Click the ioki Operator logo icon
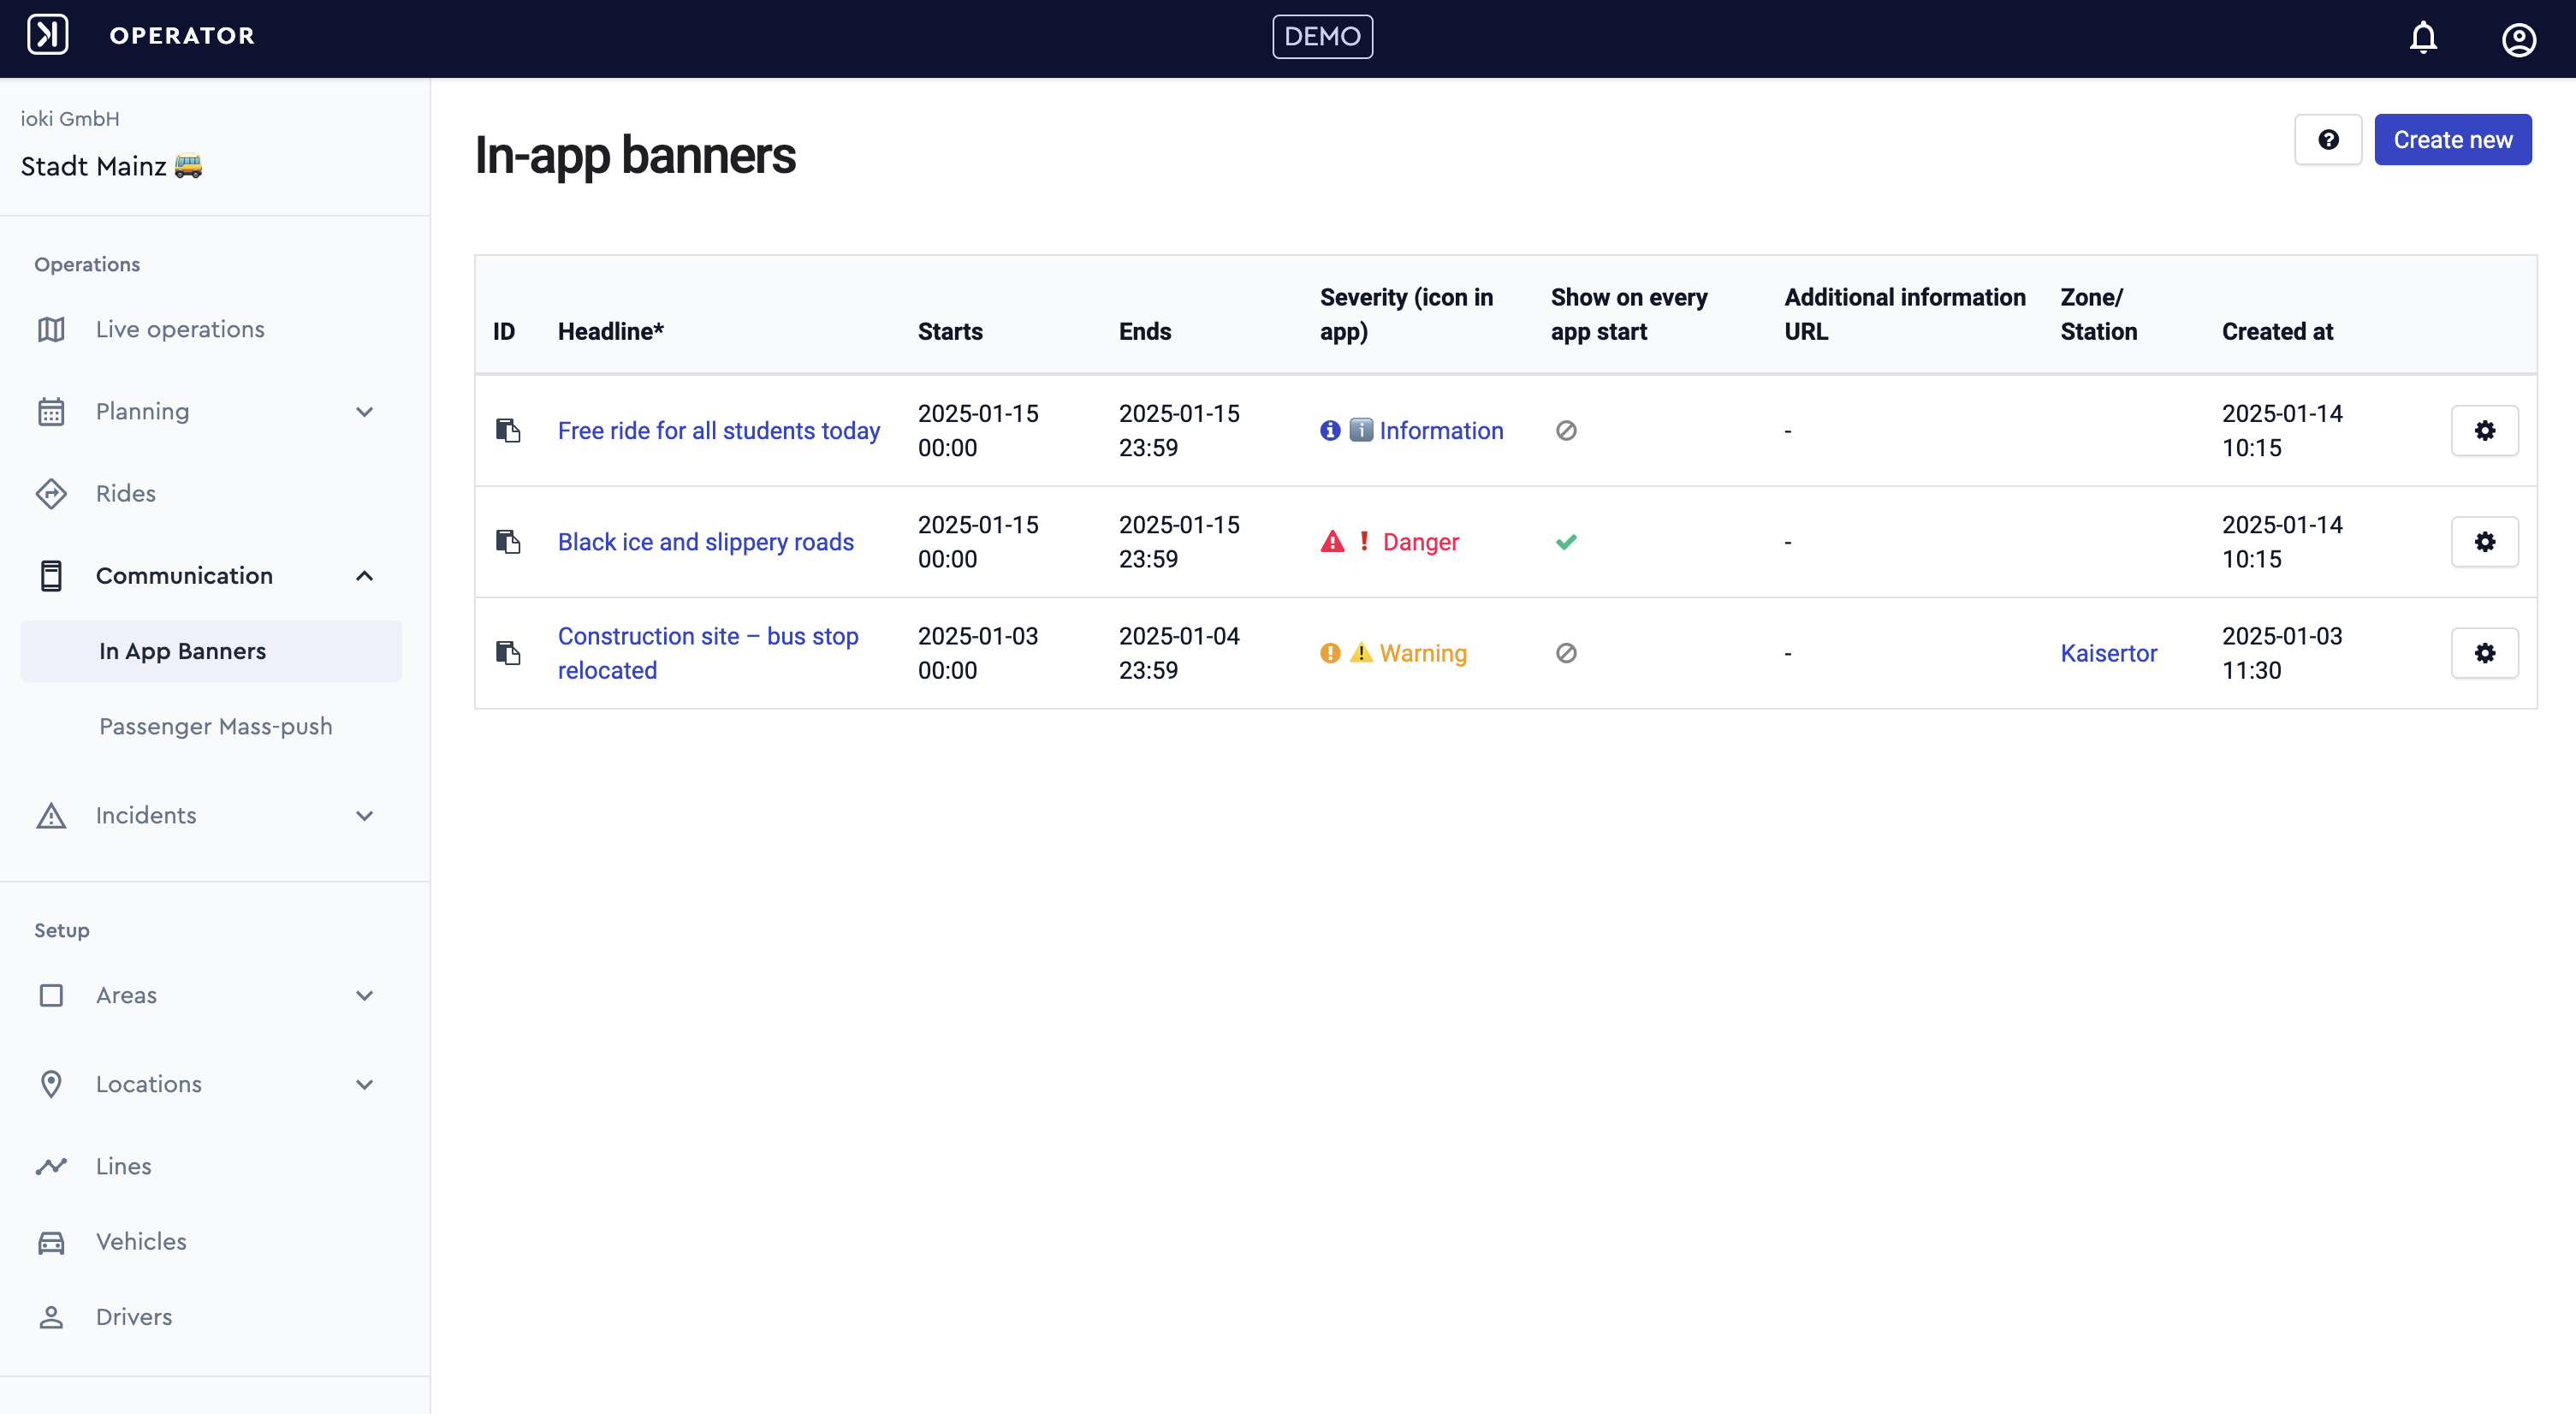The height and width of the screenshot is (1414, 2576). pyautogui.click(x=47, y=35)
